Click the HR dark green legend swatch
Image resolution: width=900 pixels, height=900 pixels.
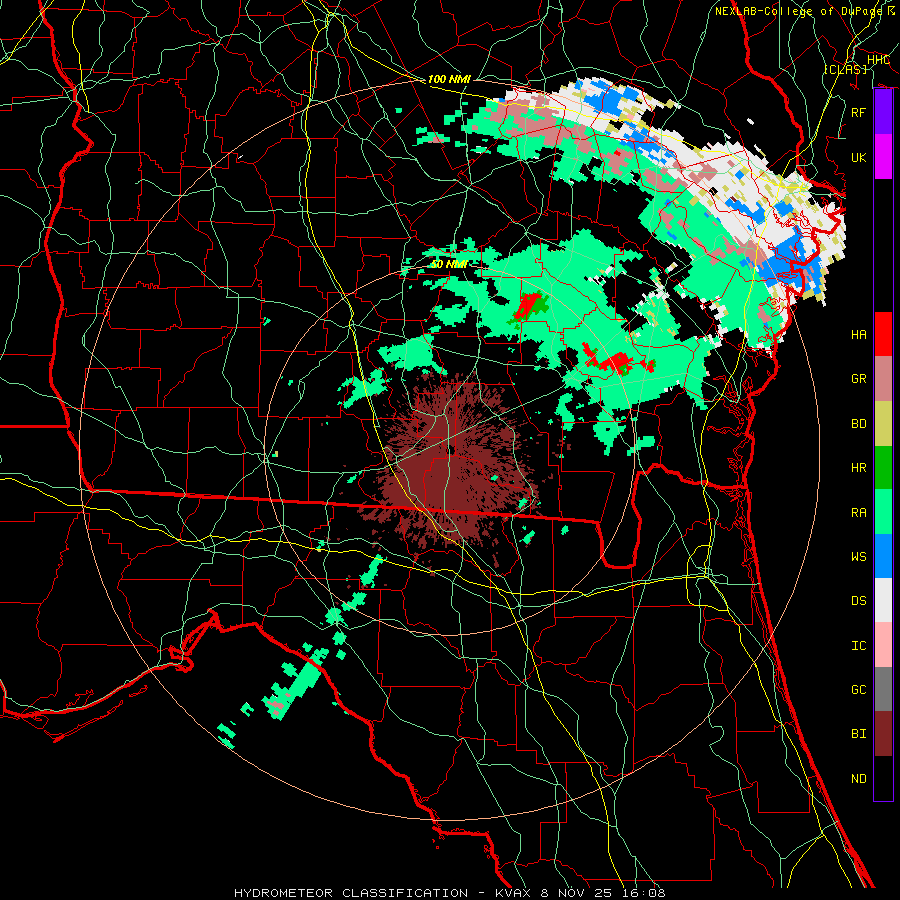pyautogui.click(x=883, y=467)
